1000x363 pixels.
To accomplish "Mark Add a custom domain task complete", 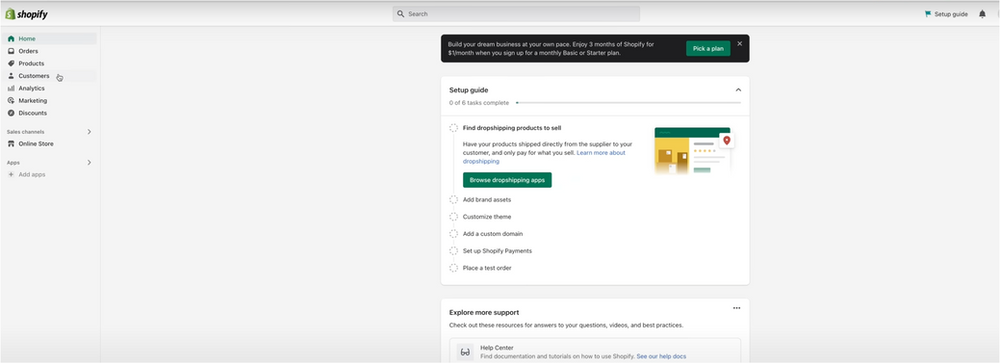I will click(453, 234).
